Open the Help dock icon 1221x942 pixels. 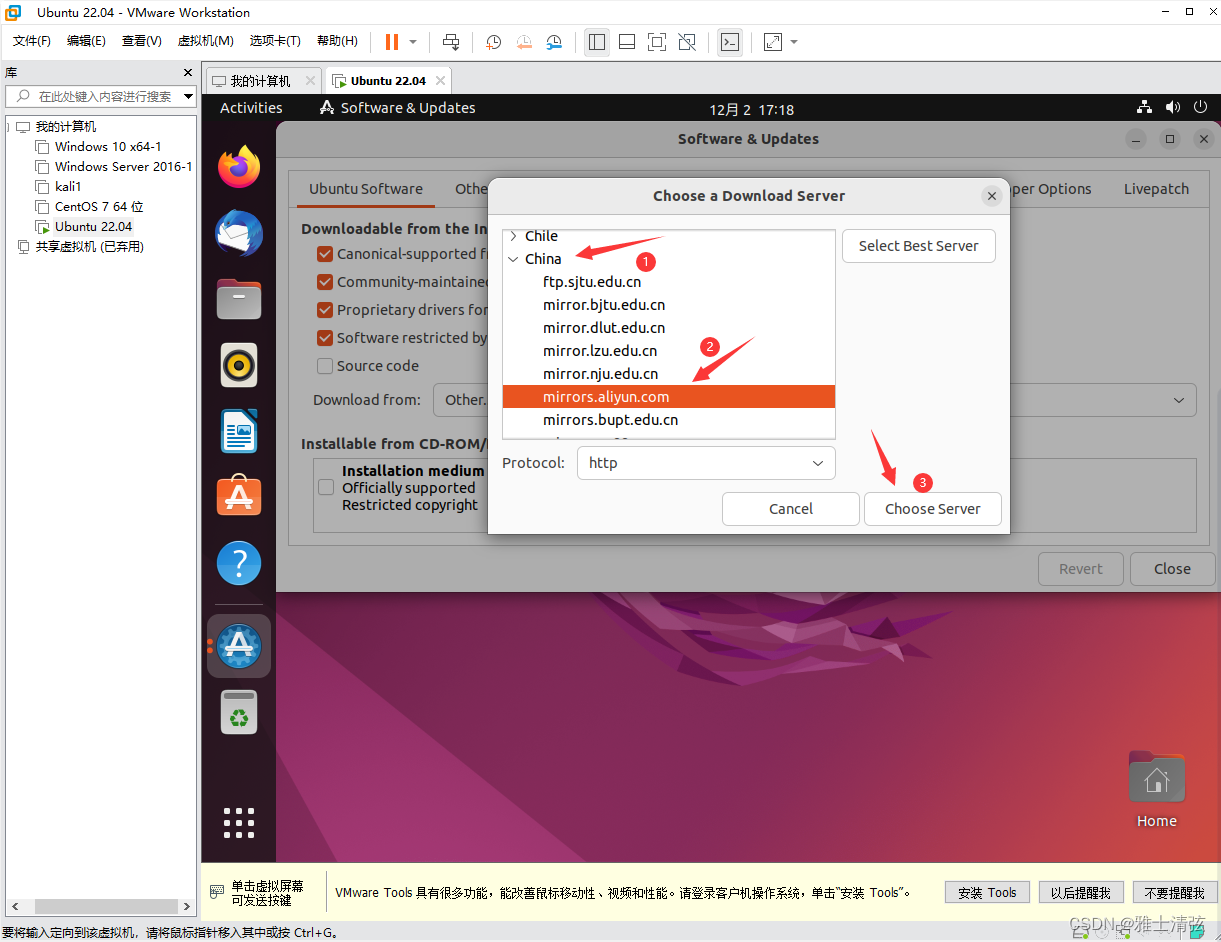point(239,564)
